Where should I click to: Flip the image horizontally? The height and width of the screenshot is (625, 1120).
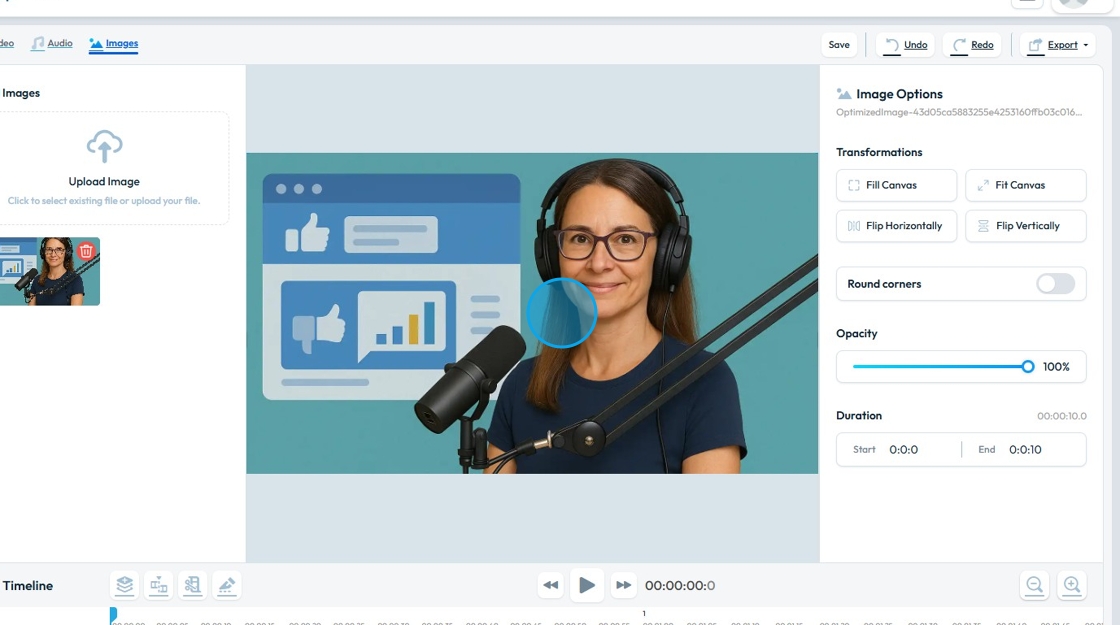tap(896, 226)
